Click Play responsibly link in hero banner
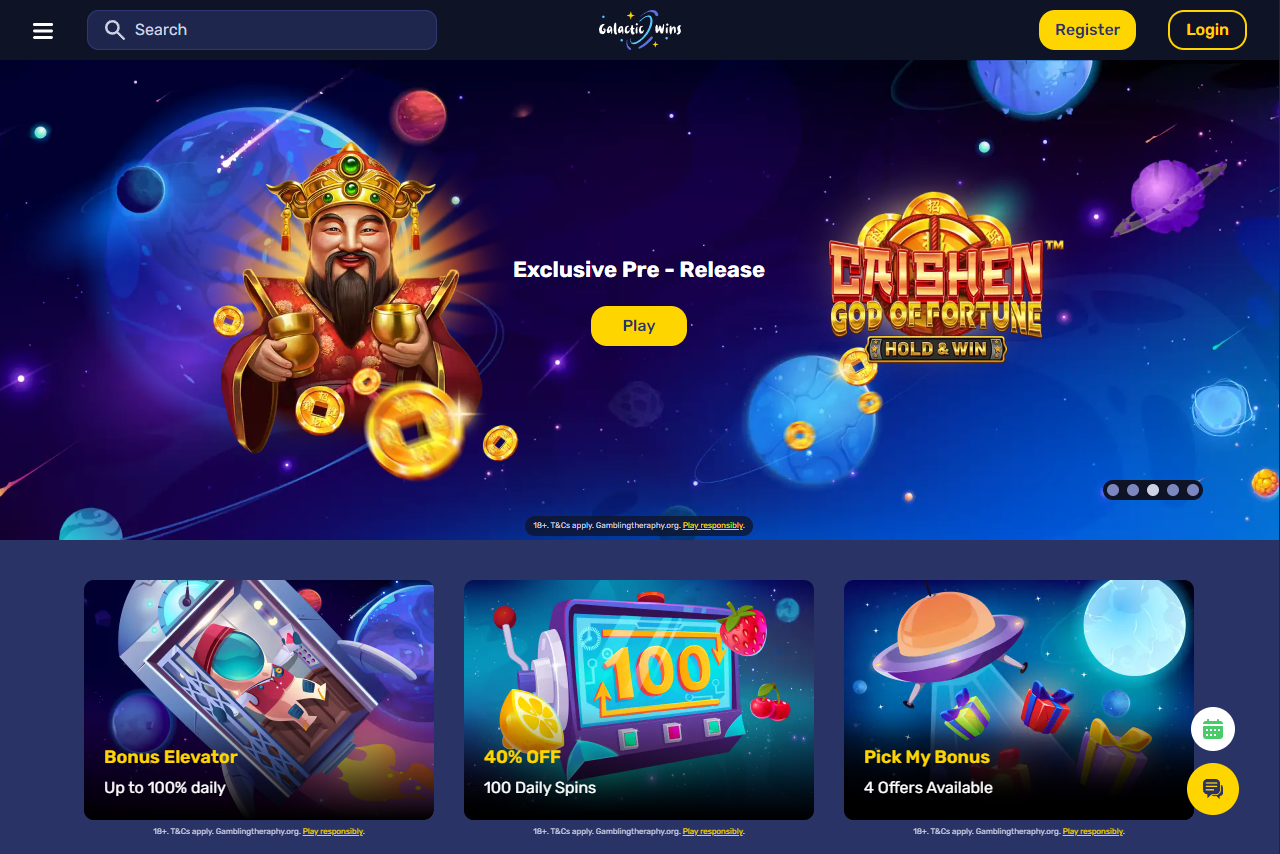1280x854 pixels. pos(713,525)
